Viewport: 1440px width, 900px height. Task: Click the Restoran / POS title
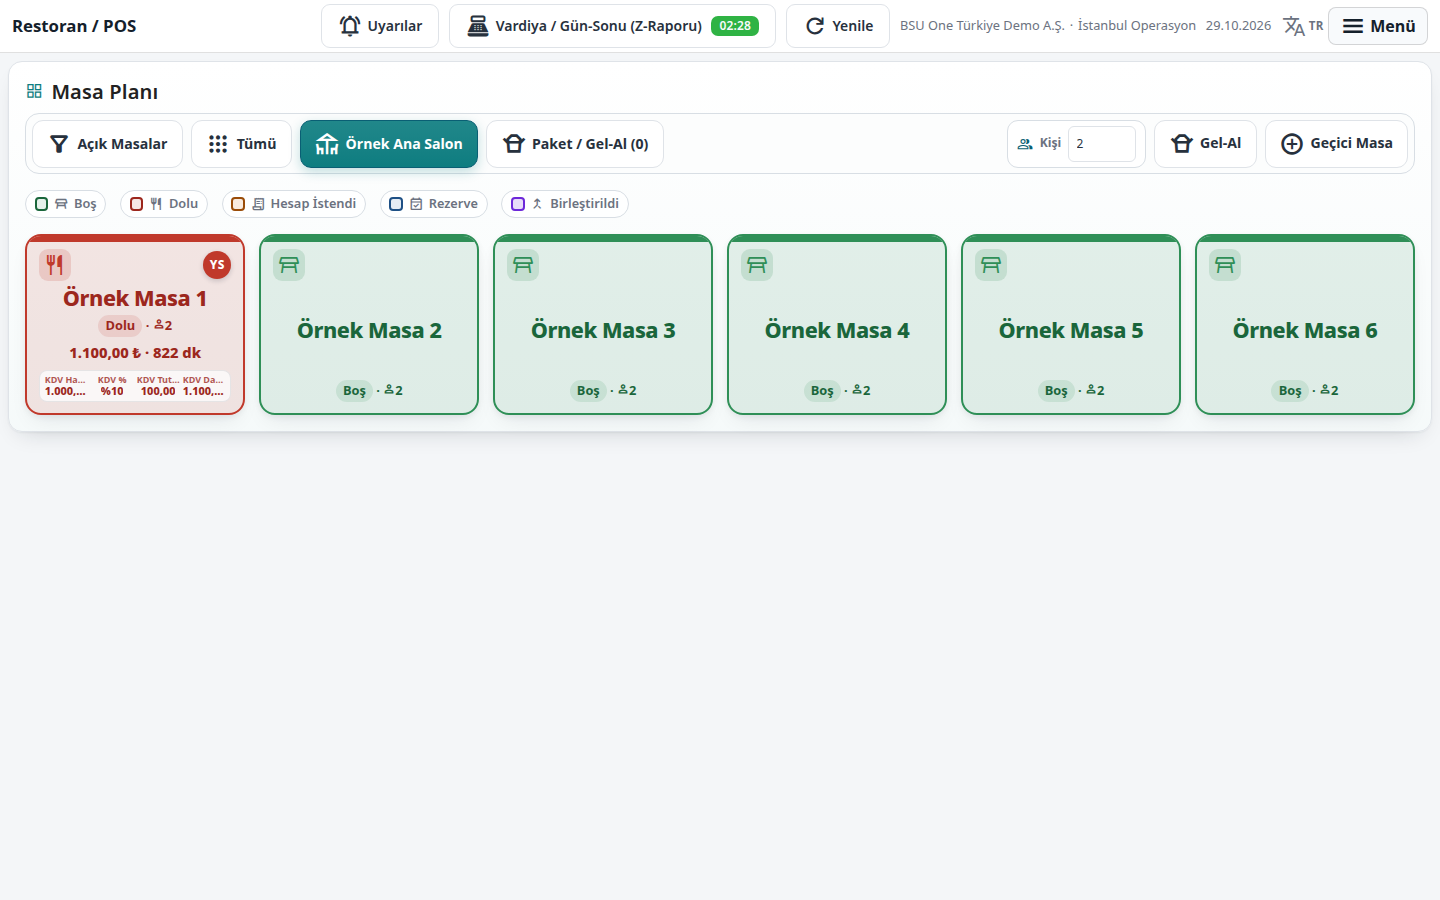tap(74, 26)
